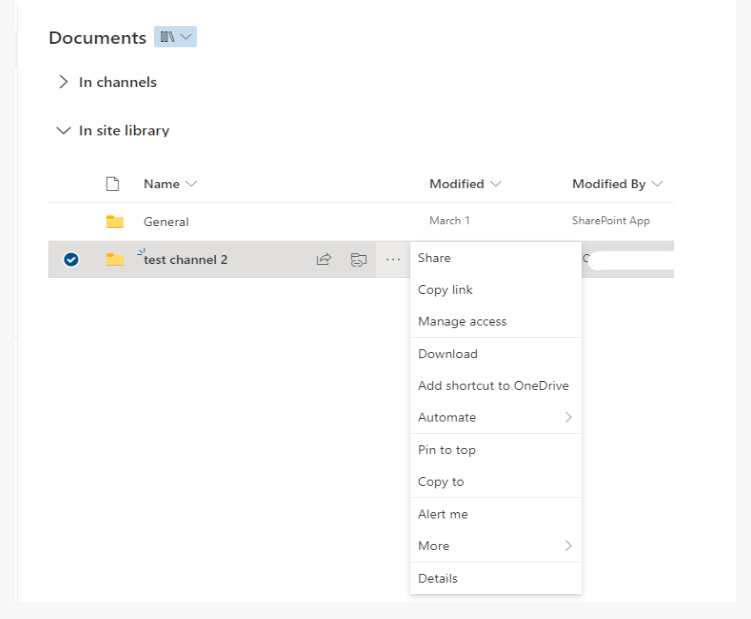The height and width of the screenshot is (619, 751).
Task: Collapse the In site library section
Action: tap(63, 130)
